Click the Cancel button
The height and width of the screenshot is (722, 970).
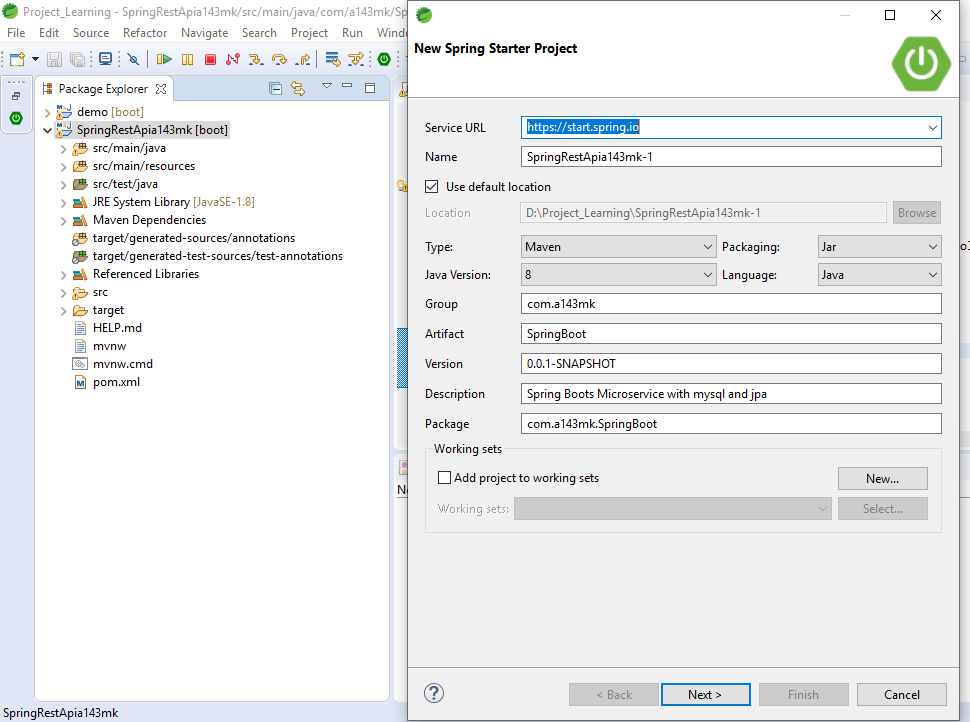(x=901, y=694)
